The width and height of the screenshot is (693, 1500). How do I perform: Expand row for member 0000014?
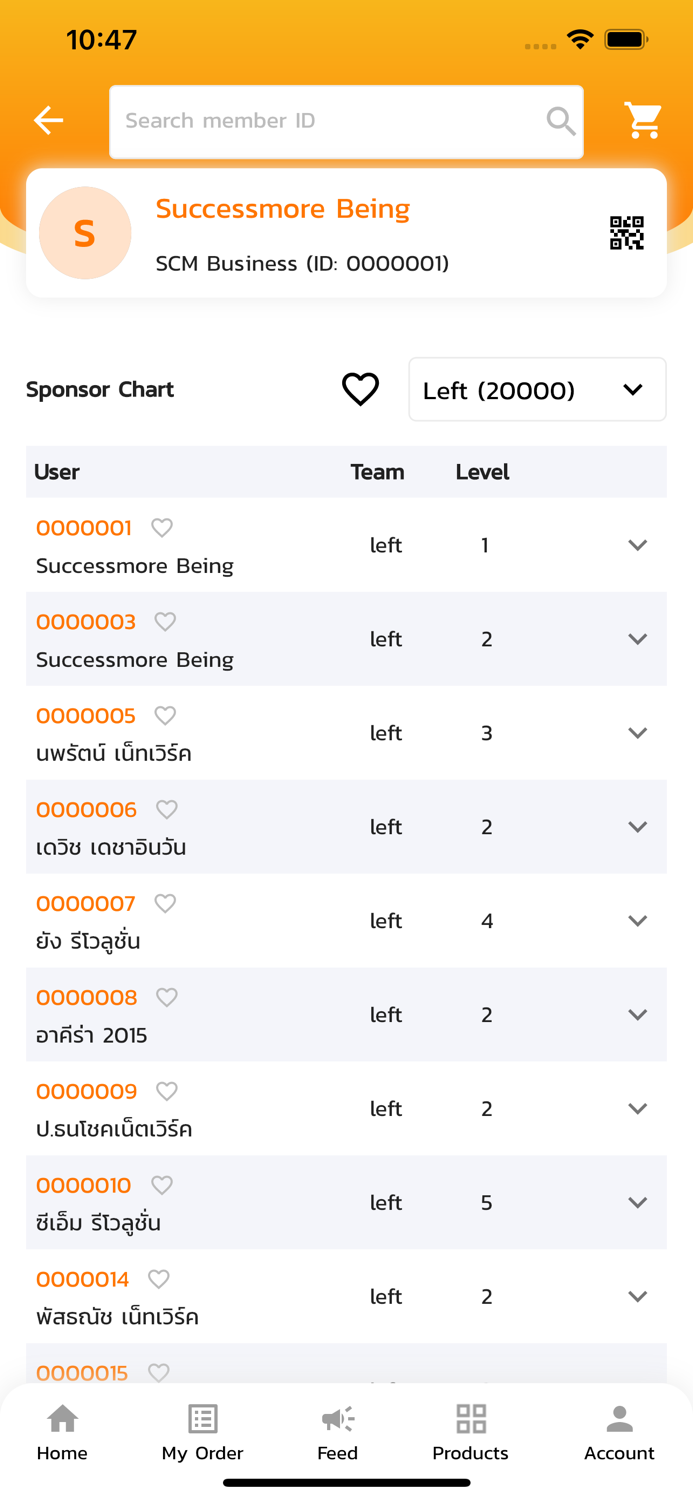click(x=637, y=1297)
